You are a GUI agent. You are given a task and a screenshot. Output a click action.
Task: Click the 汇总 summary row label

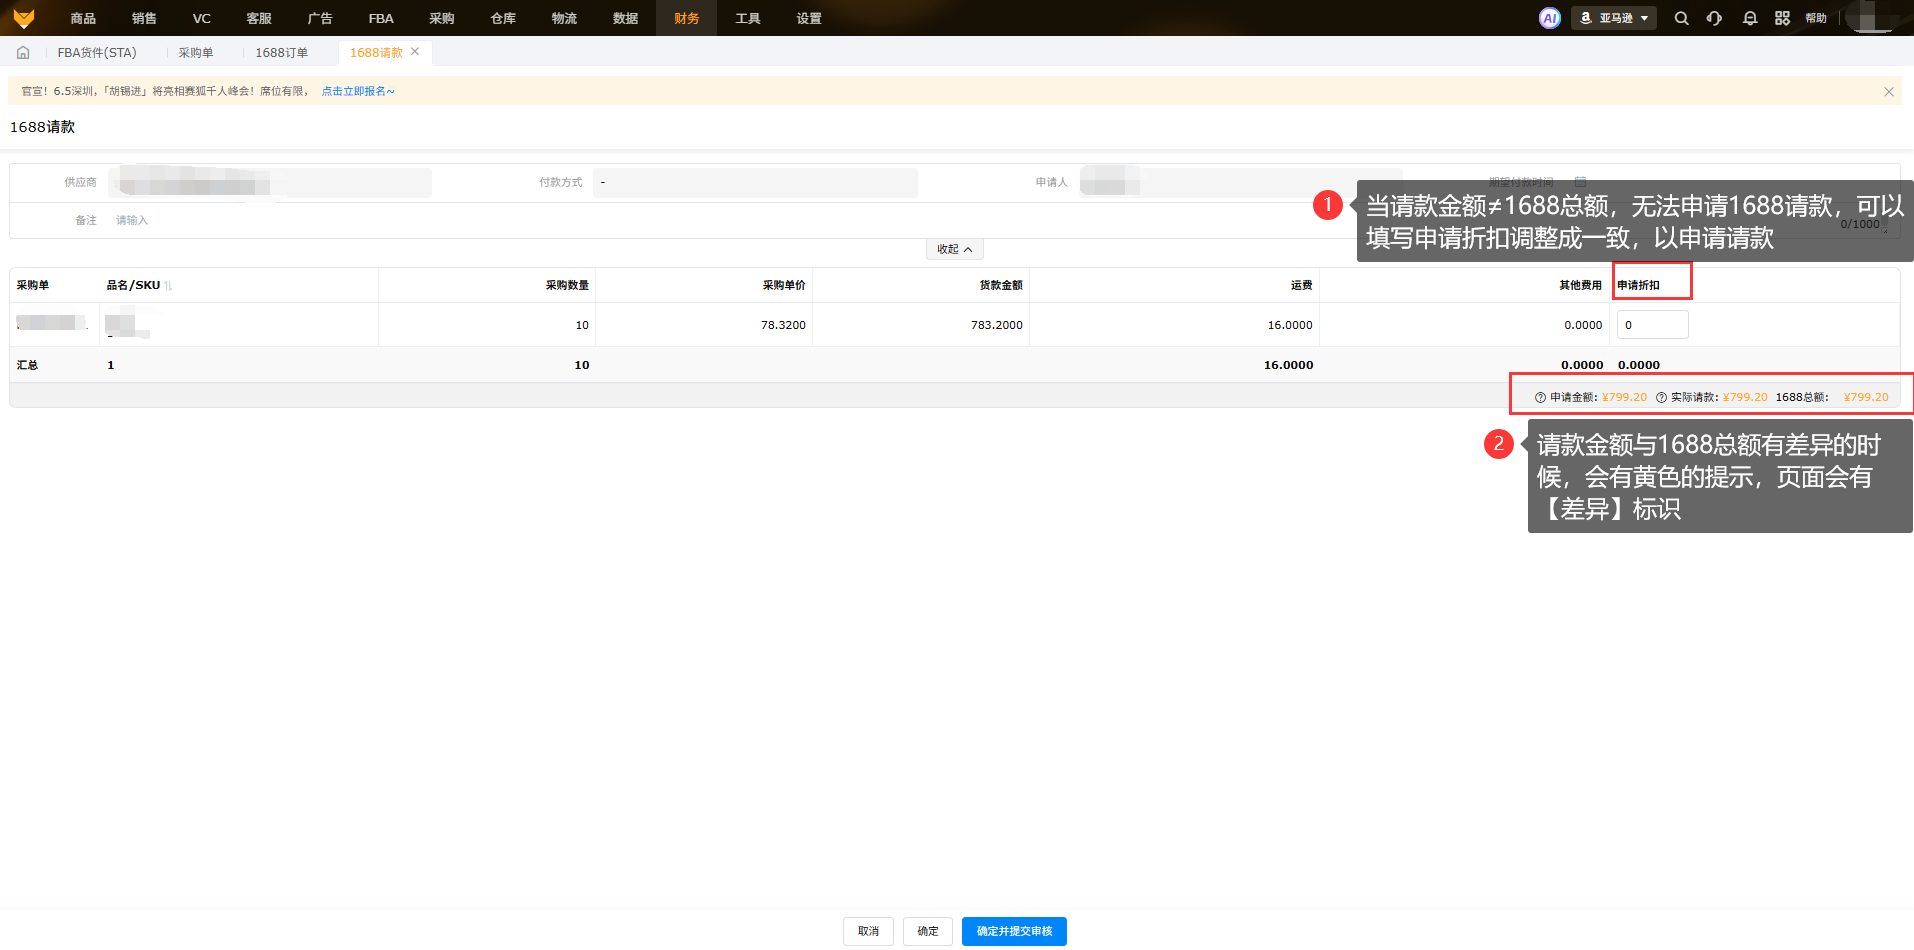(x=27, y=365)
